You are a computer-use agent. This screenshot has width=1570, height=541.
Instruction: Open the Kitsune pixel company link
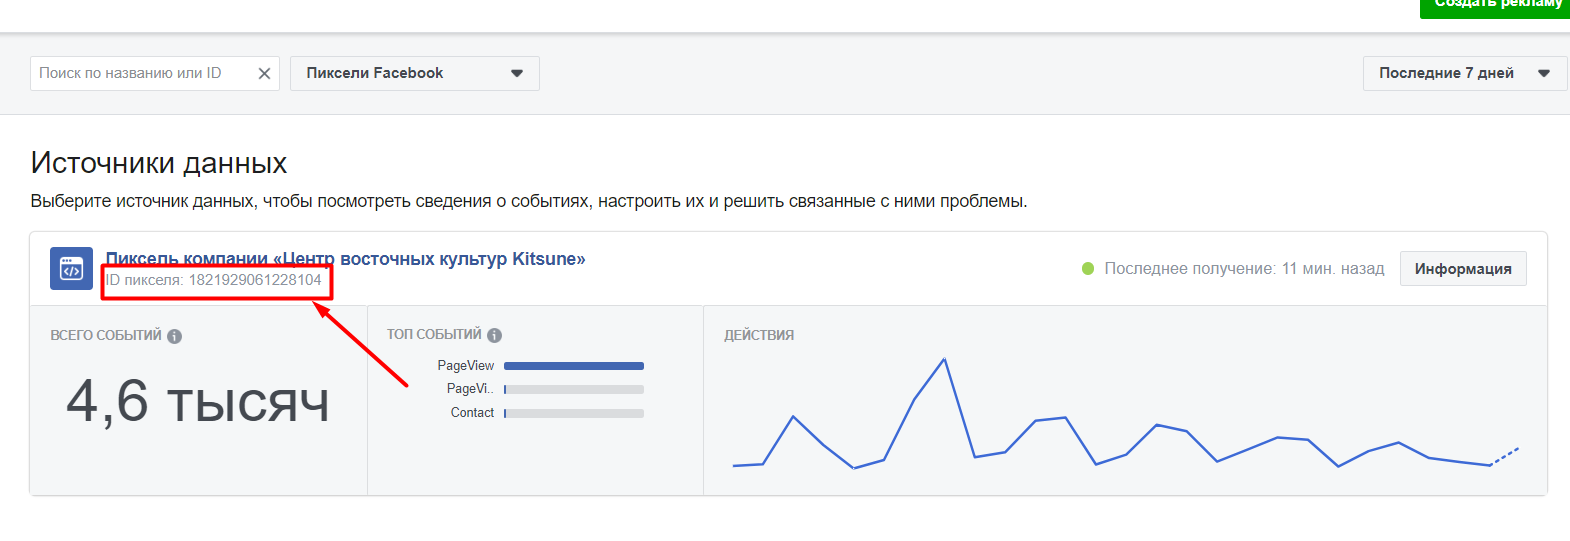click(345, 259)
